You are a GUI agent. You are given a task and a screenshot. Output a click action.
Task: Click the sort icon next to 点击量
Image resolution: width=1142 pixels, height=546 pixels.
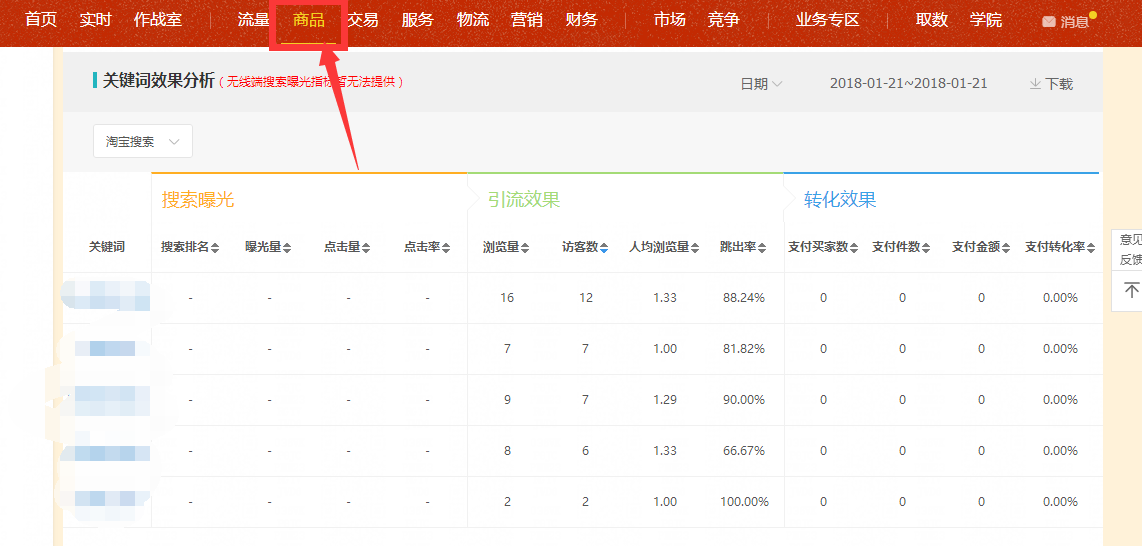click(x=366, y=248)
